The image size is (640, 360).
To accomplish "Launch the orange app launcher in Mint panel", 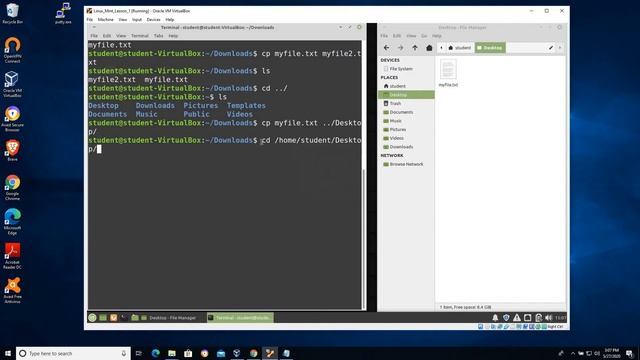I will (113, 318).
